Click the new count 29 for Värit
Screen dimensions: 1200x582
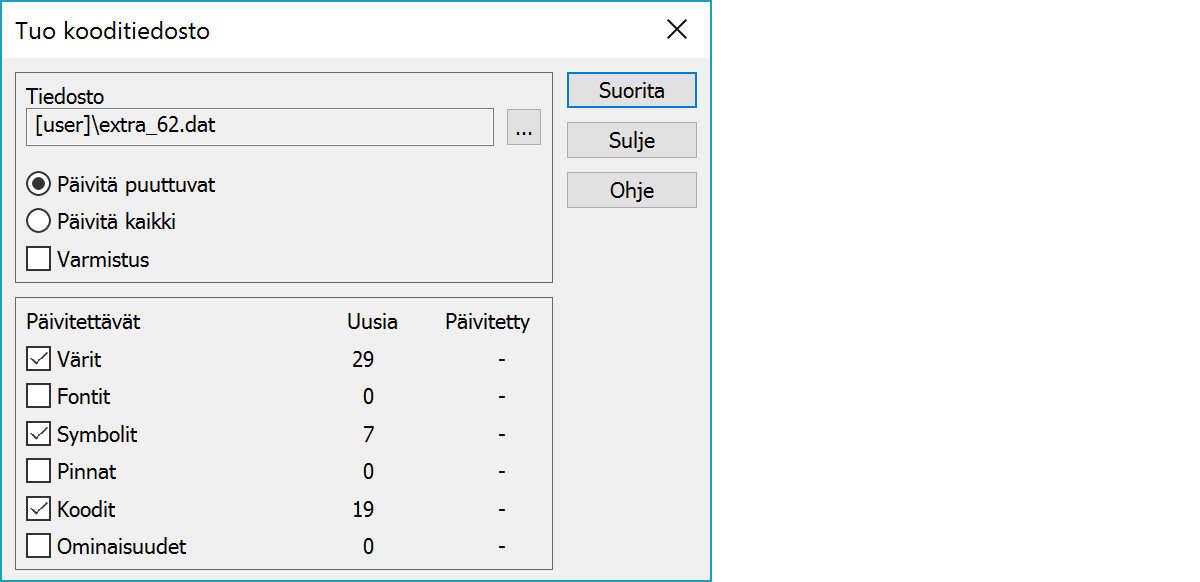[363, 359]
